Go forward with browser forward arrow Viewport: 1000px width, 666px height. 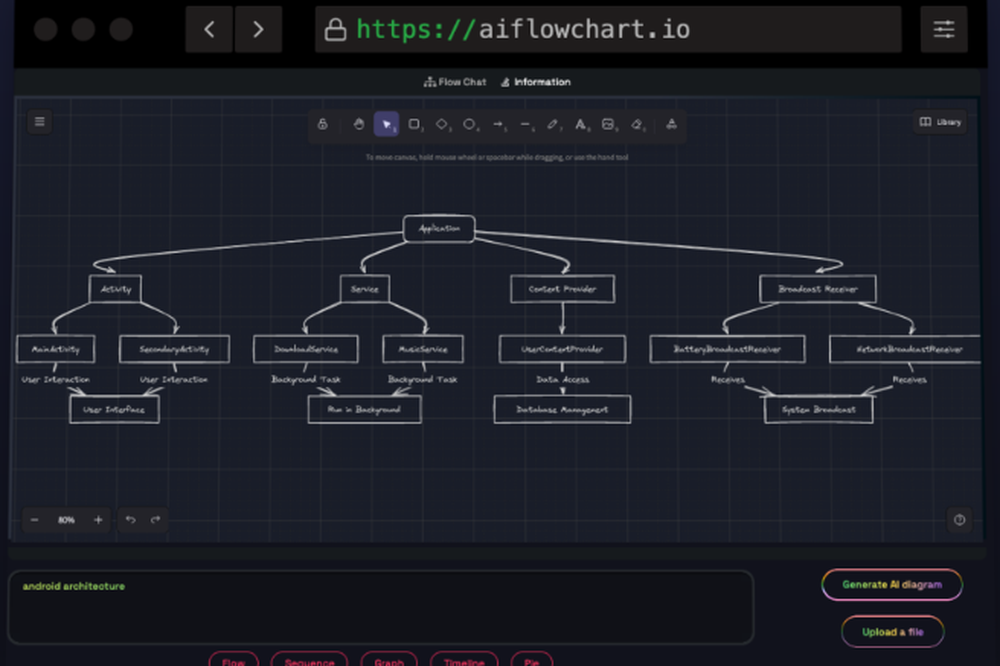[x=258, y=29]
